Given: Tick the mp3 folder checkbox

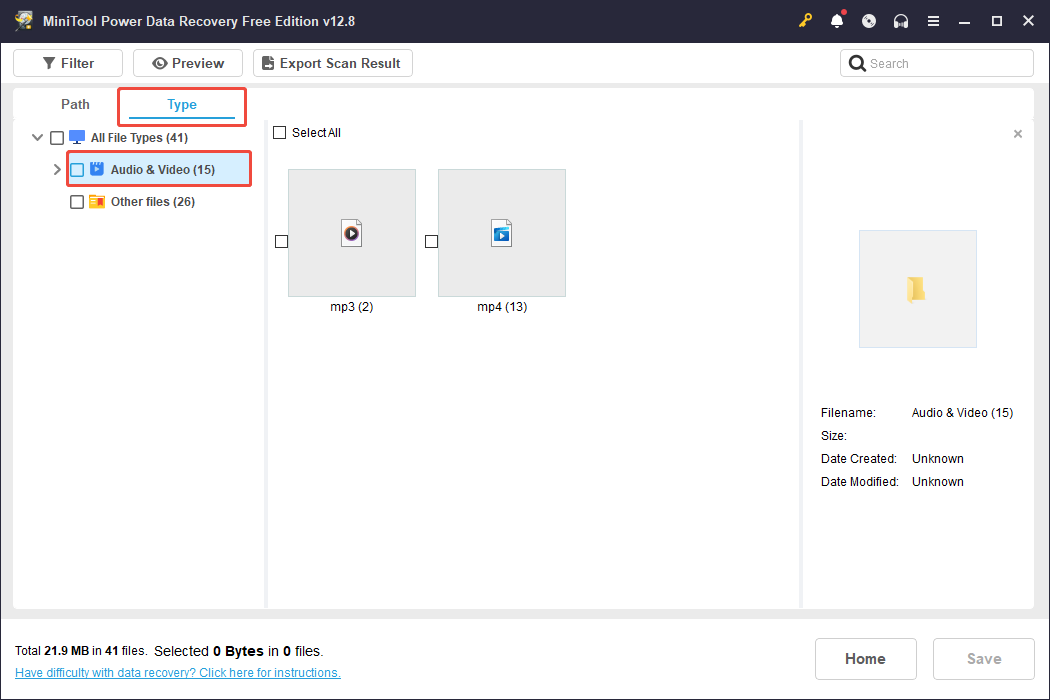Looking at the screenshot, I should tap(281, 240).
